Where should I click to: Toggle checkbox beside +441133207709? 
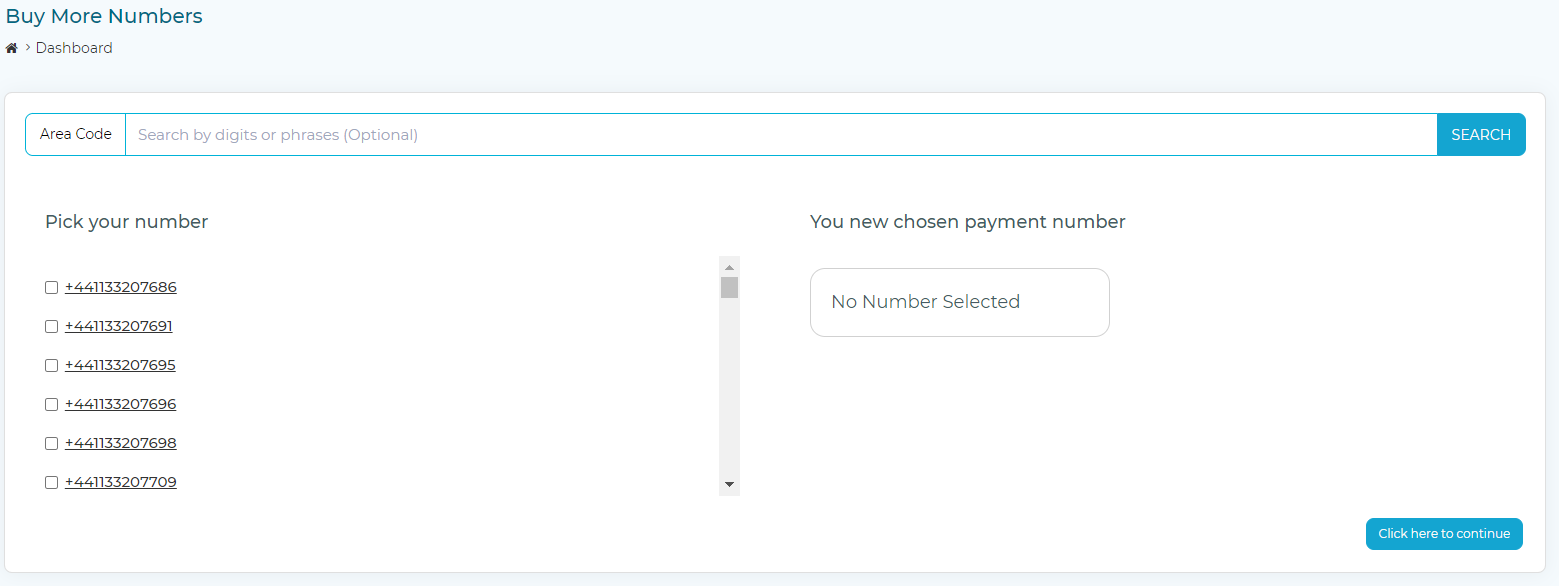point(52,483)
